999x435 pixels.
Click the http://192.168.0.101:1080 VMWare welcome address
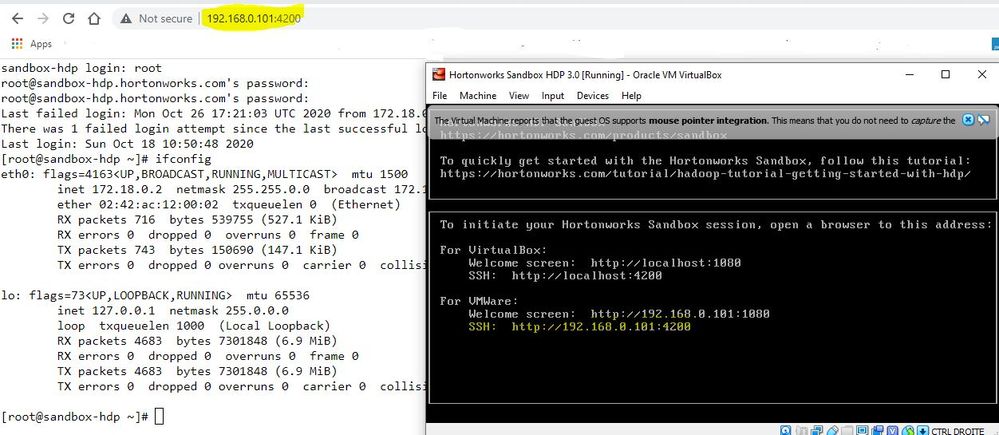(680, 314)
